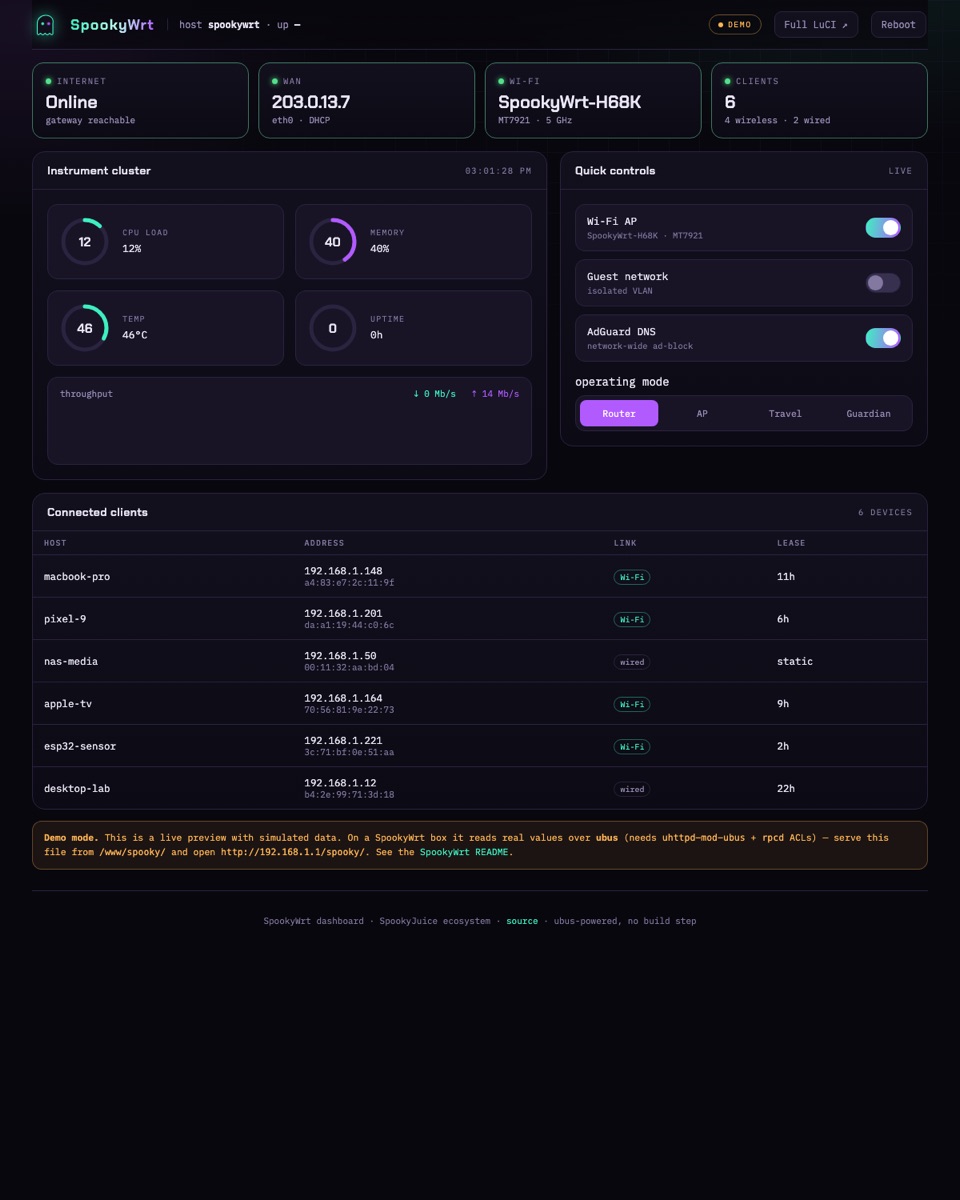Click the LIVE label in Quick controls
This screenshot has height=1200, width=960.
(900, 171)
